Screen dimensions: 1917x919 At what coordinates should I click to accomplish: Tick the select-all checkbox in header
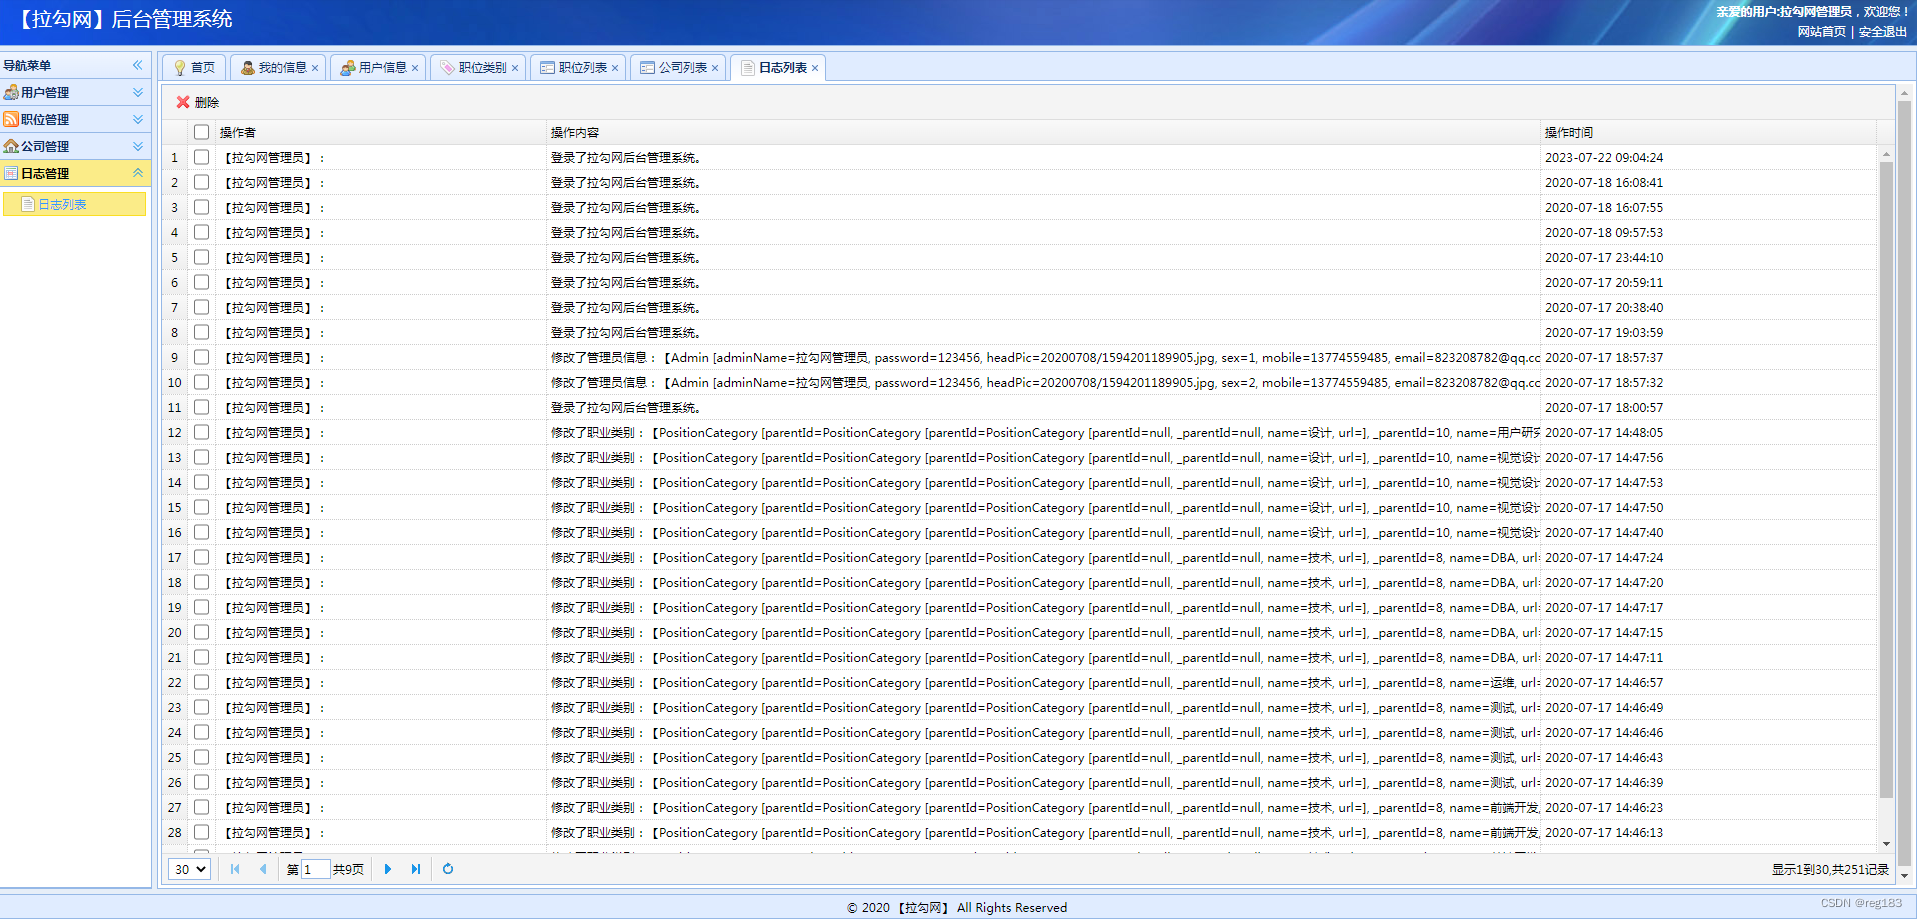click(202, 132)
